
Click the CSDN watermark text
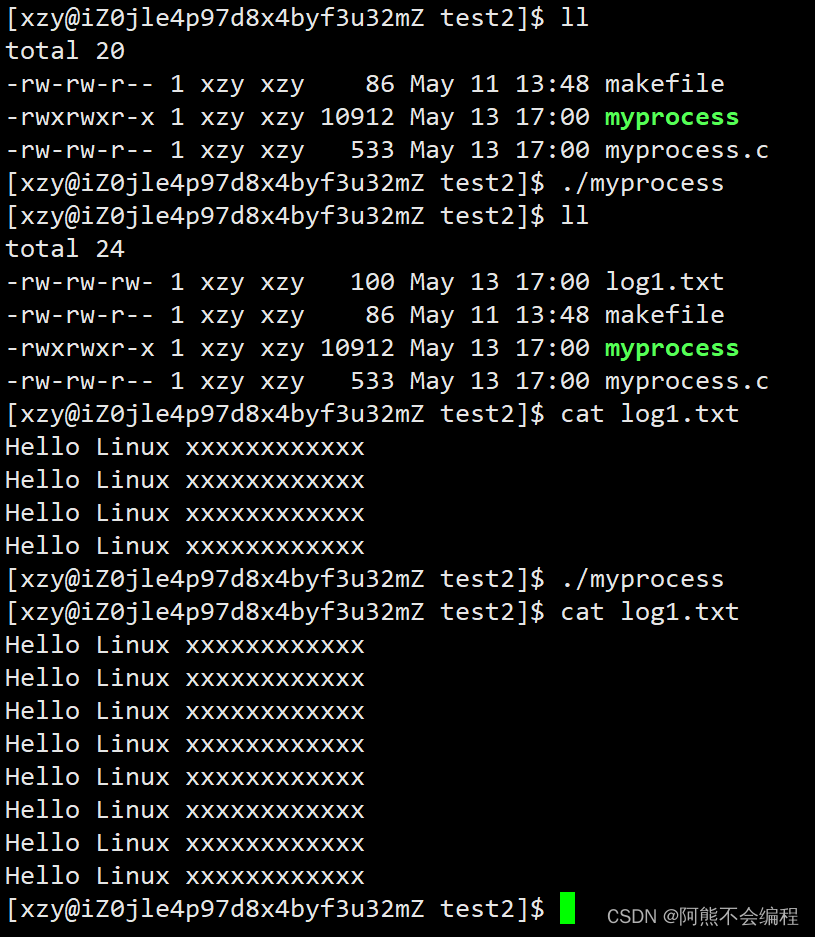(702, 916)
